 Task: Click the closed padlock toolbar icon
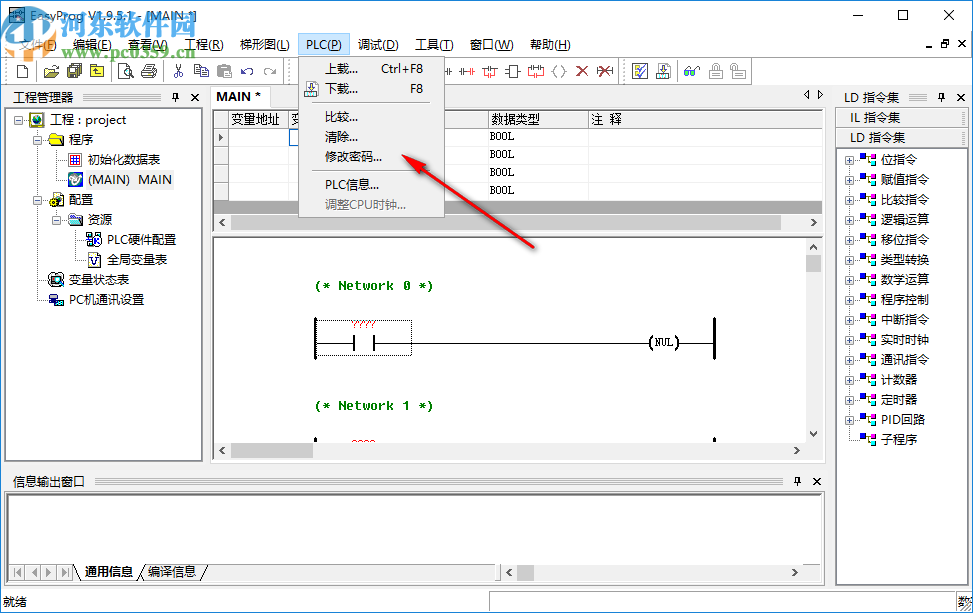coord(715,71)
